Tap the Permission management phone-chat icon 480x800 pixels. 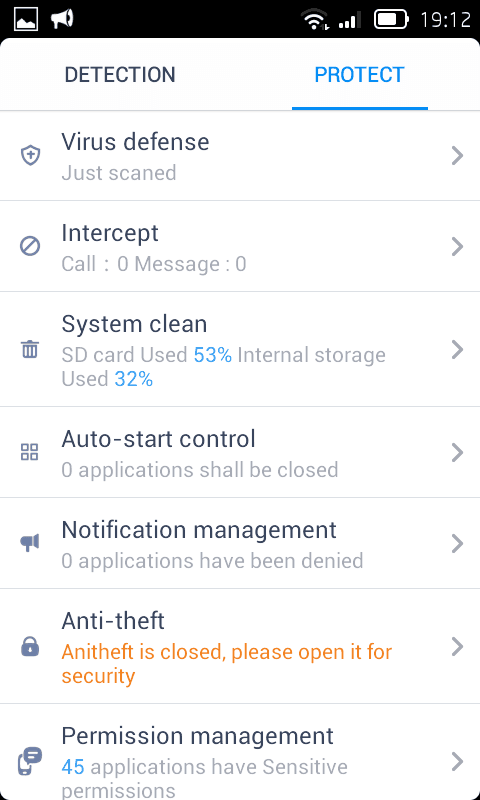tap(30, 761)
